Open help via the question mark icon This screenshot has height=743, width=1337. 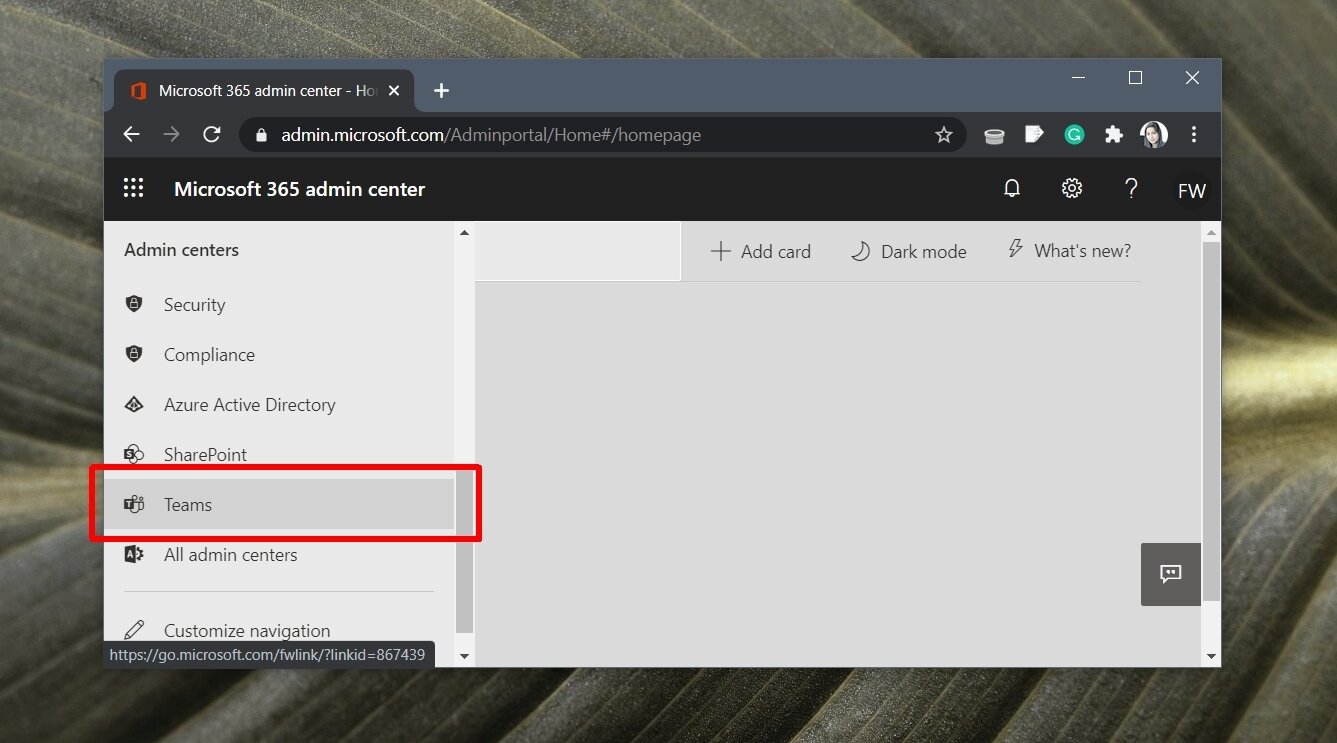click(1131, 188)
